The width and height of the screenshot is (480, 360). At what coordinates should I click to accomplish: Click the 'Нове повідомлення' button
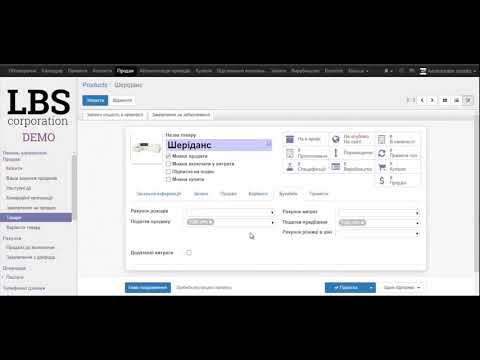[x=148, y=288]
